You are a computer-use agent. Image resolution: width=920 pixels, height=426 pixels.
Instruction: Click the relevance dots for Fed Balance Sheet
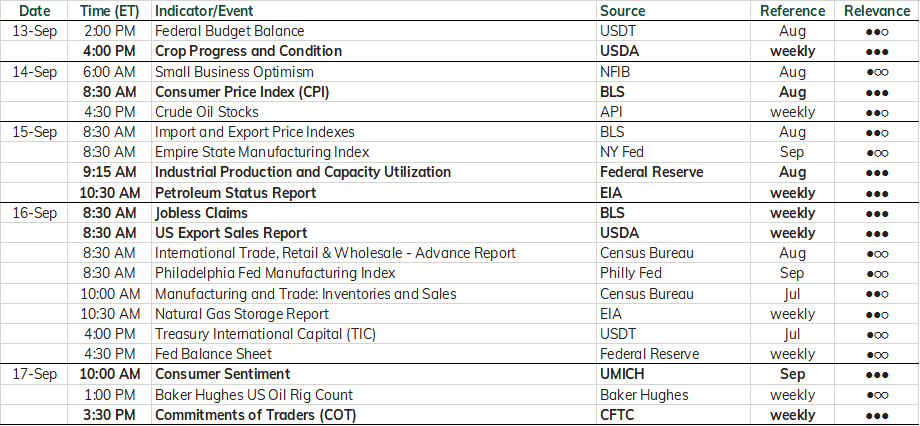(877, 355)
